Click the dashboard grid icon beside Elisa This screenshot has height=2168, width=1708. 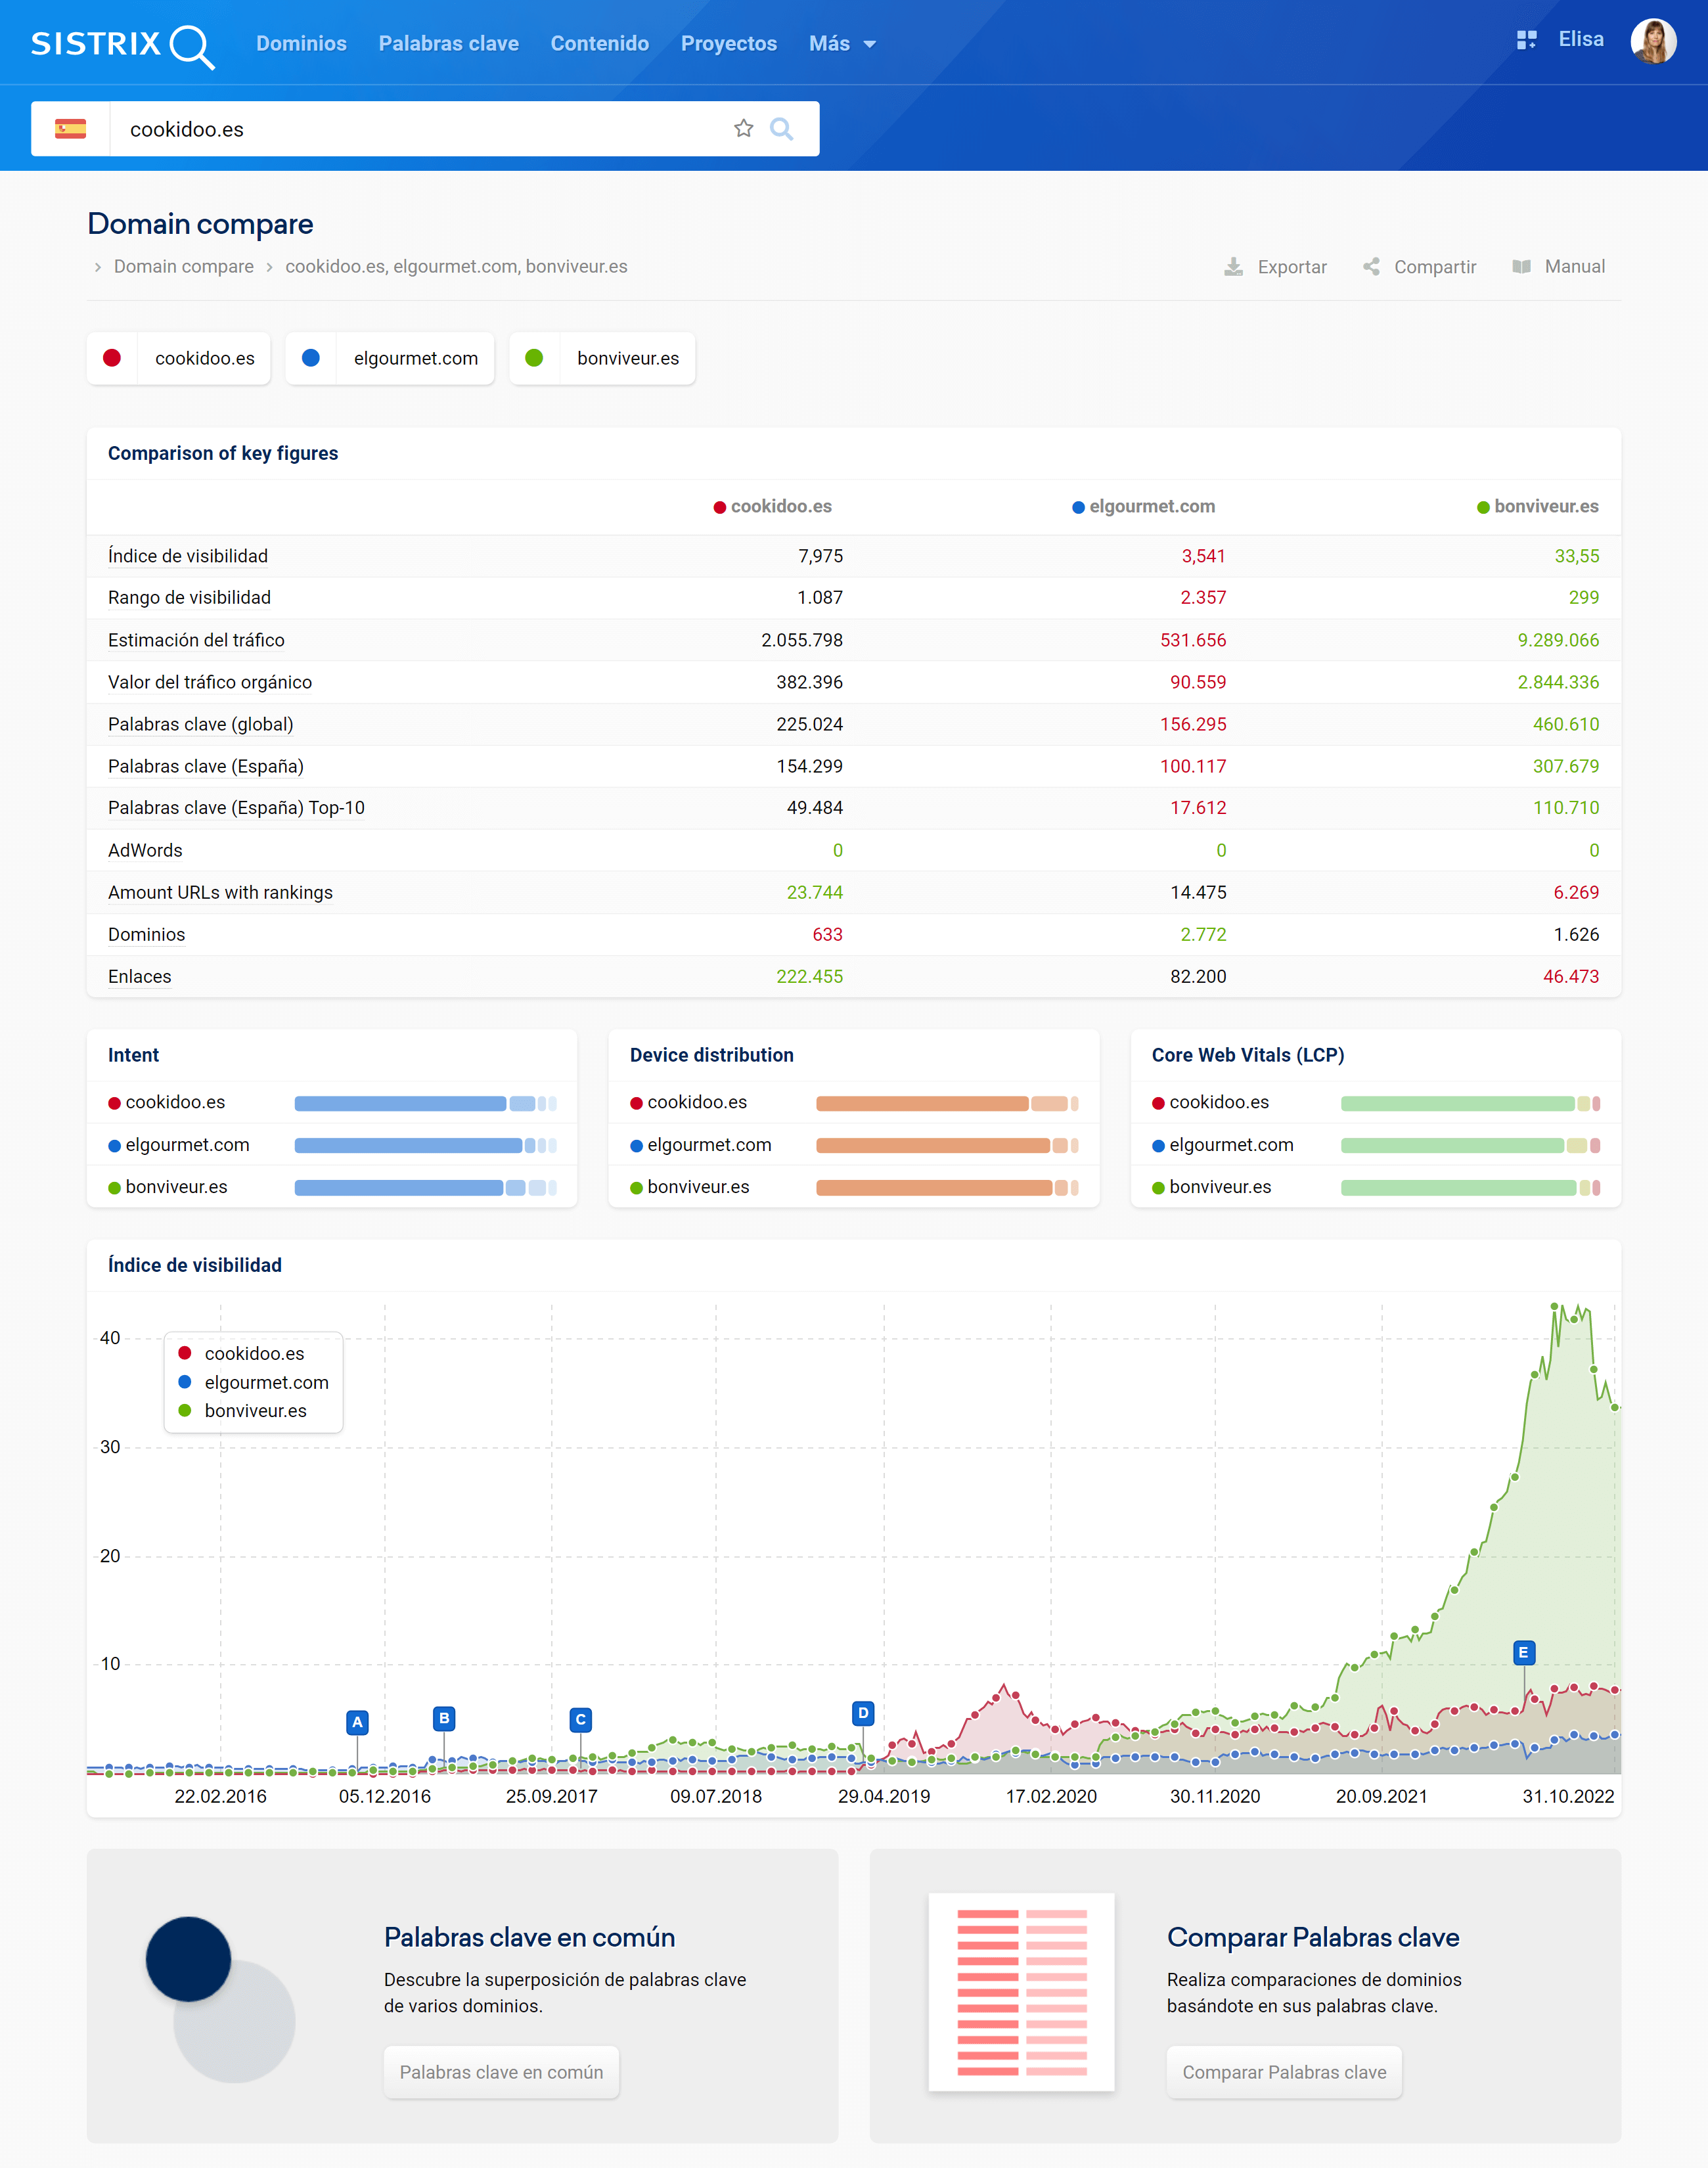point(1526,40)
